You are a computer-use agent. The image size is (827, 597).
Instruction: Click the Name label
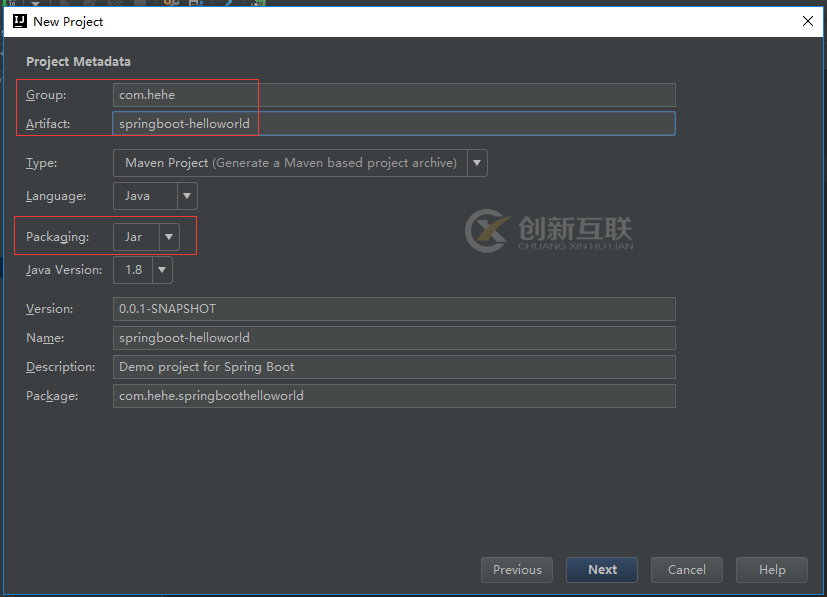[x=45, y=338]
